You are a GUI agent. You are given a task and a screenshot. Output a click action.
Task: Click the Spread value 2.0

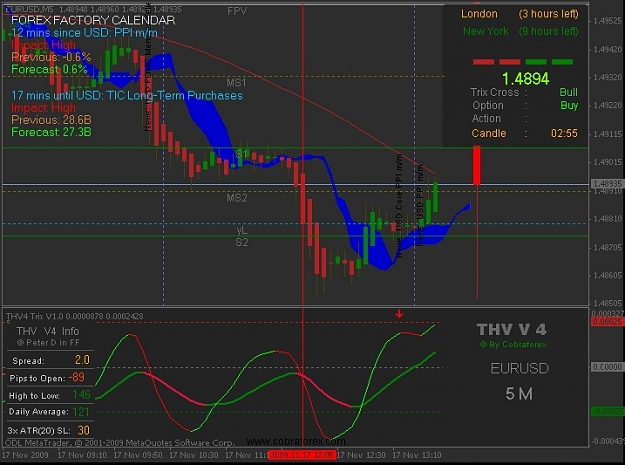coord(82,360)
